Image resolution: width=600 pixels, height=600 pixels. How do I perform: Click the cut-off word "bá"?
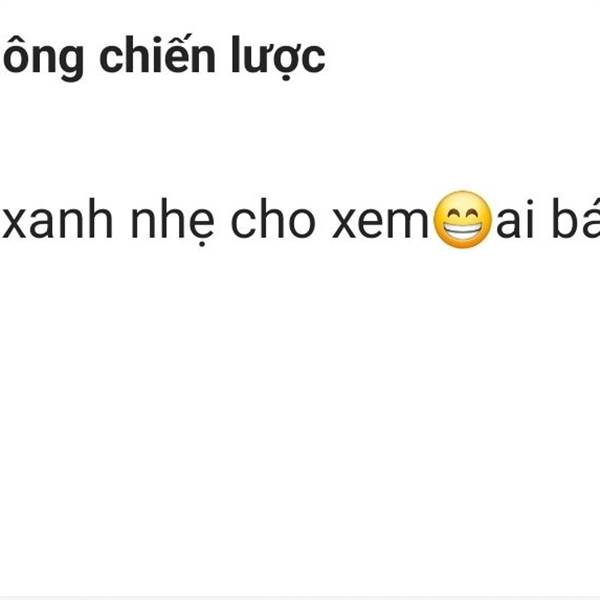pos(576,218)
